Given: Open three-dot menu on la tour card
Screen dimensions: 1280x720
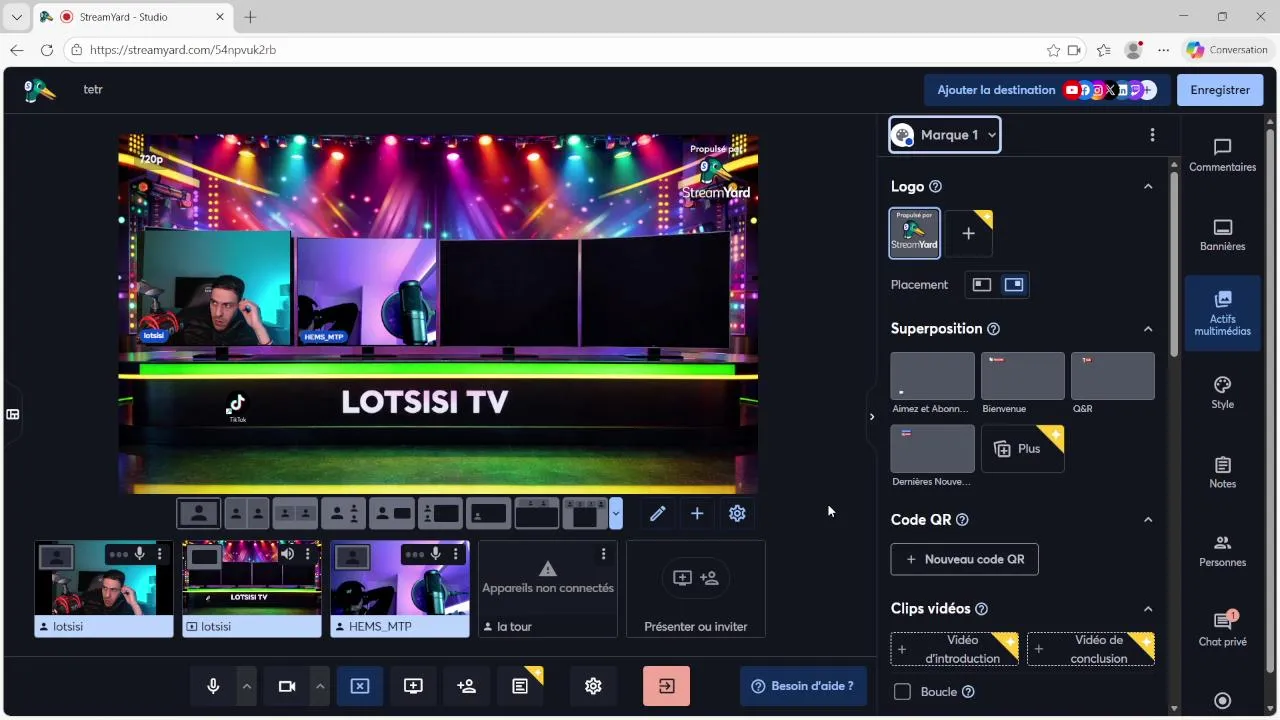Looking at the screenshot, I should (603, 554).
